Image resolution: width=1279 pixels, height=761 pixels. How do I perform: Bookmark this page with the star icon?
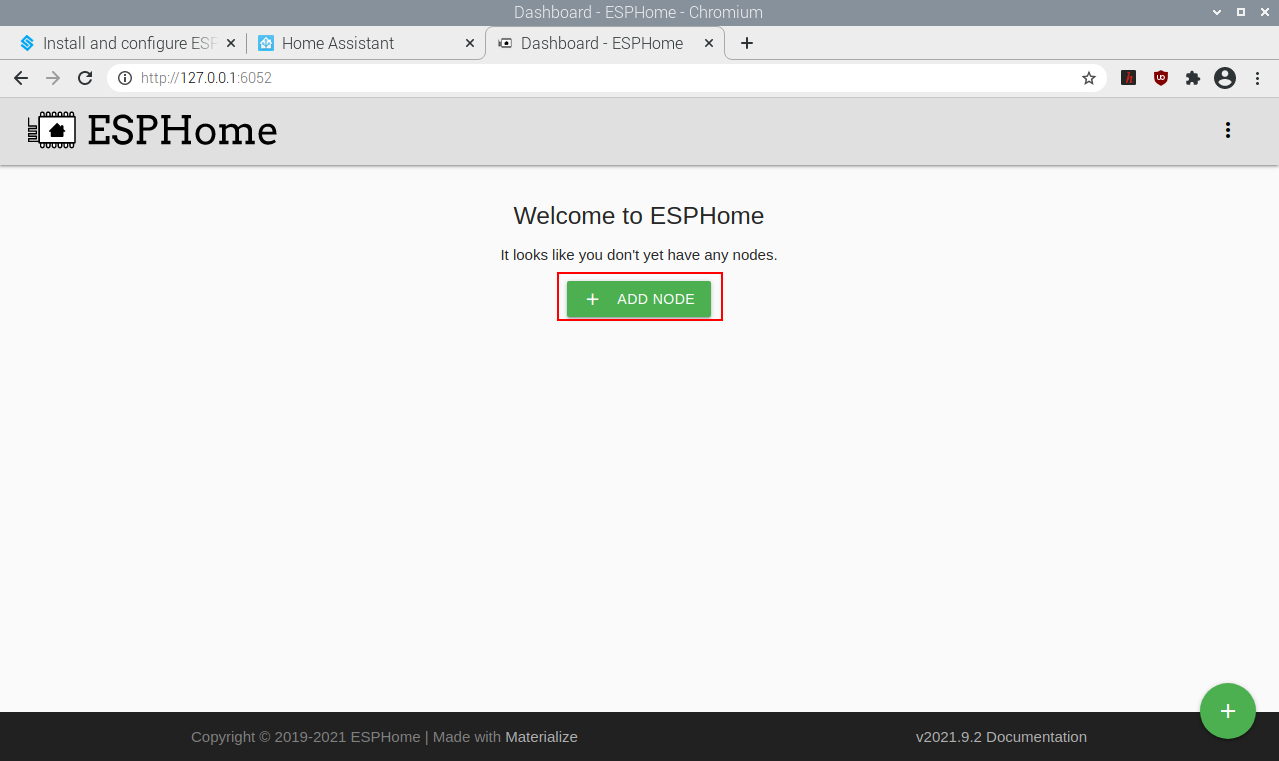(x=1089, y=78)
